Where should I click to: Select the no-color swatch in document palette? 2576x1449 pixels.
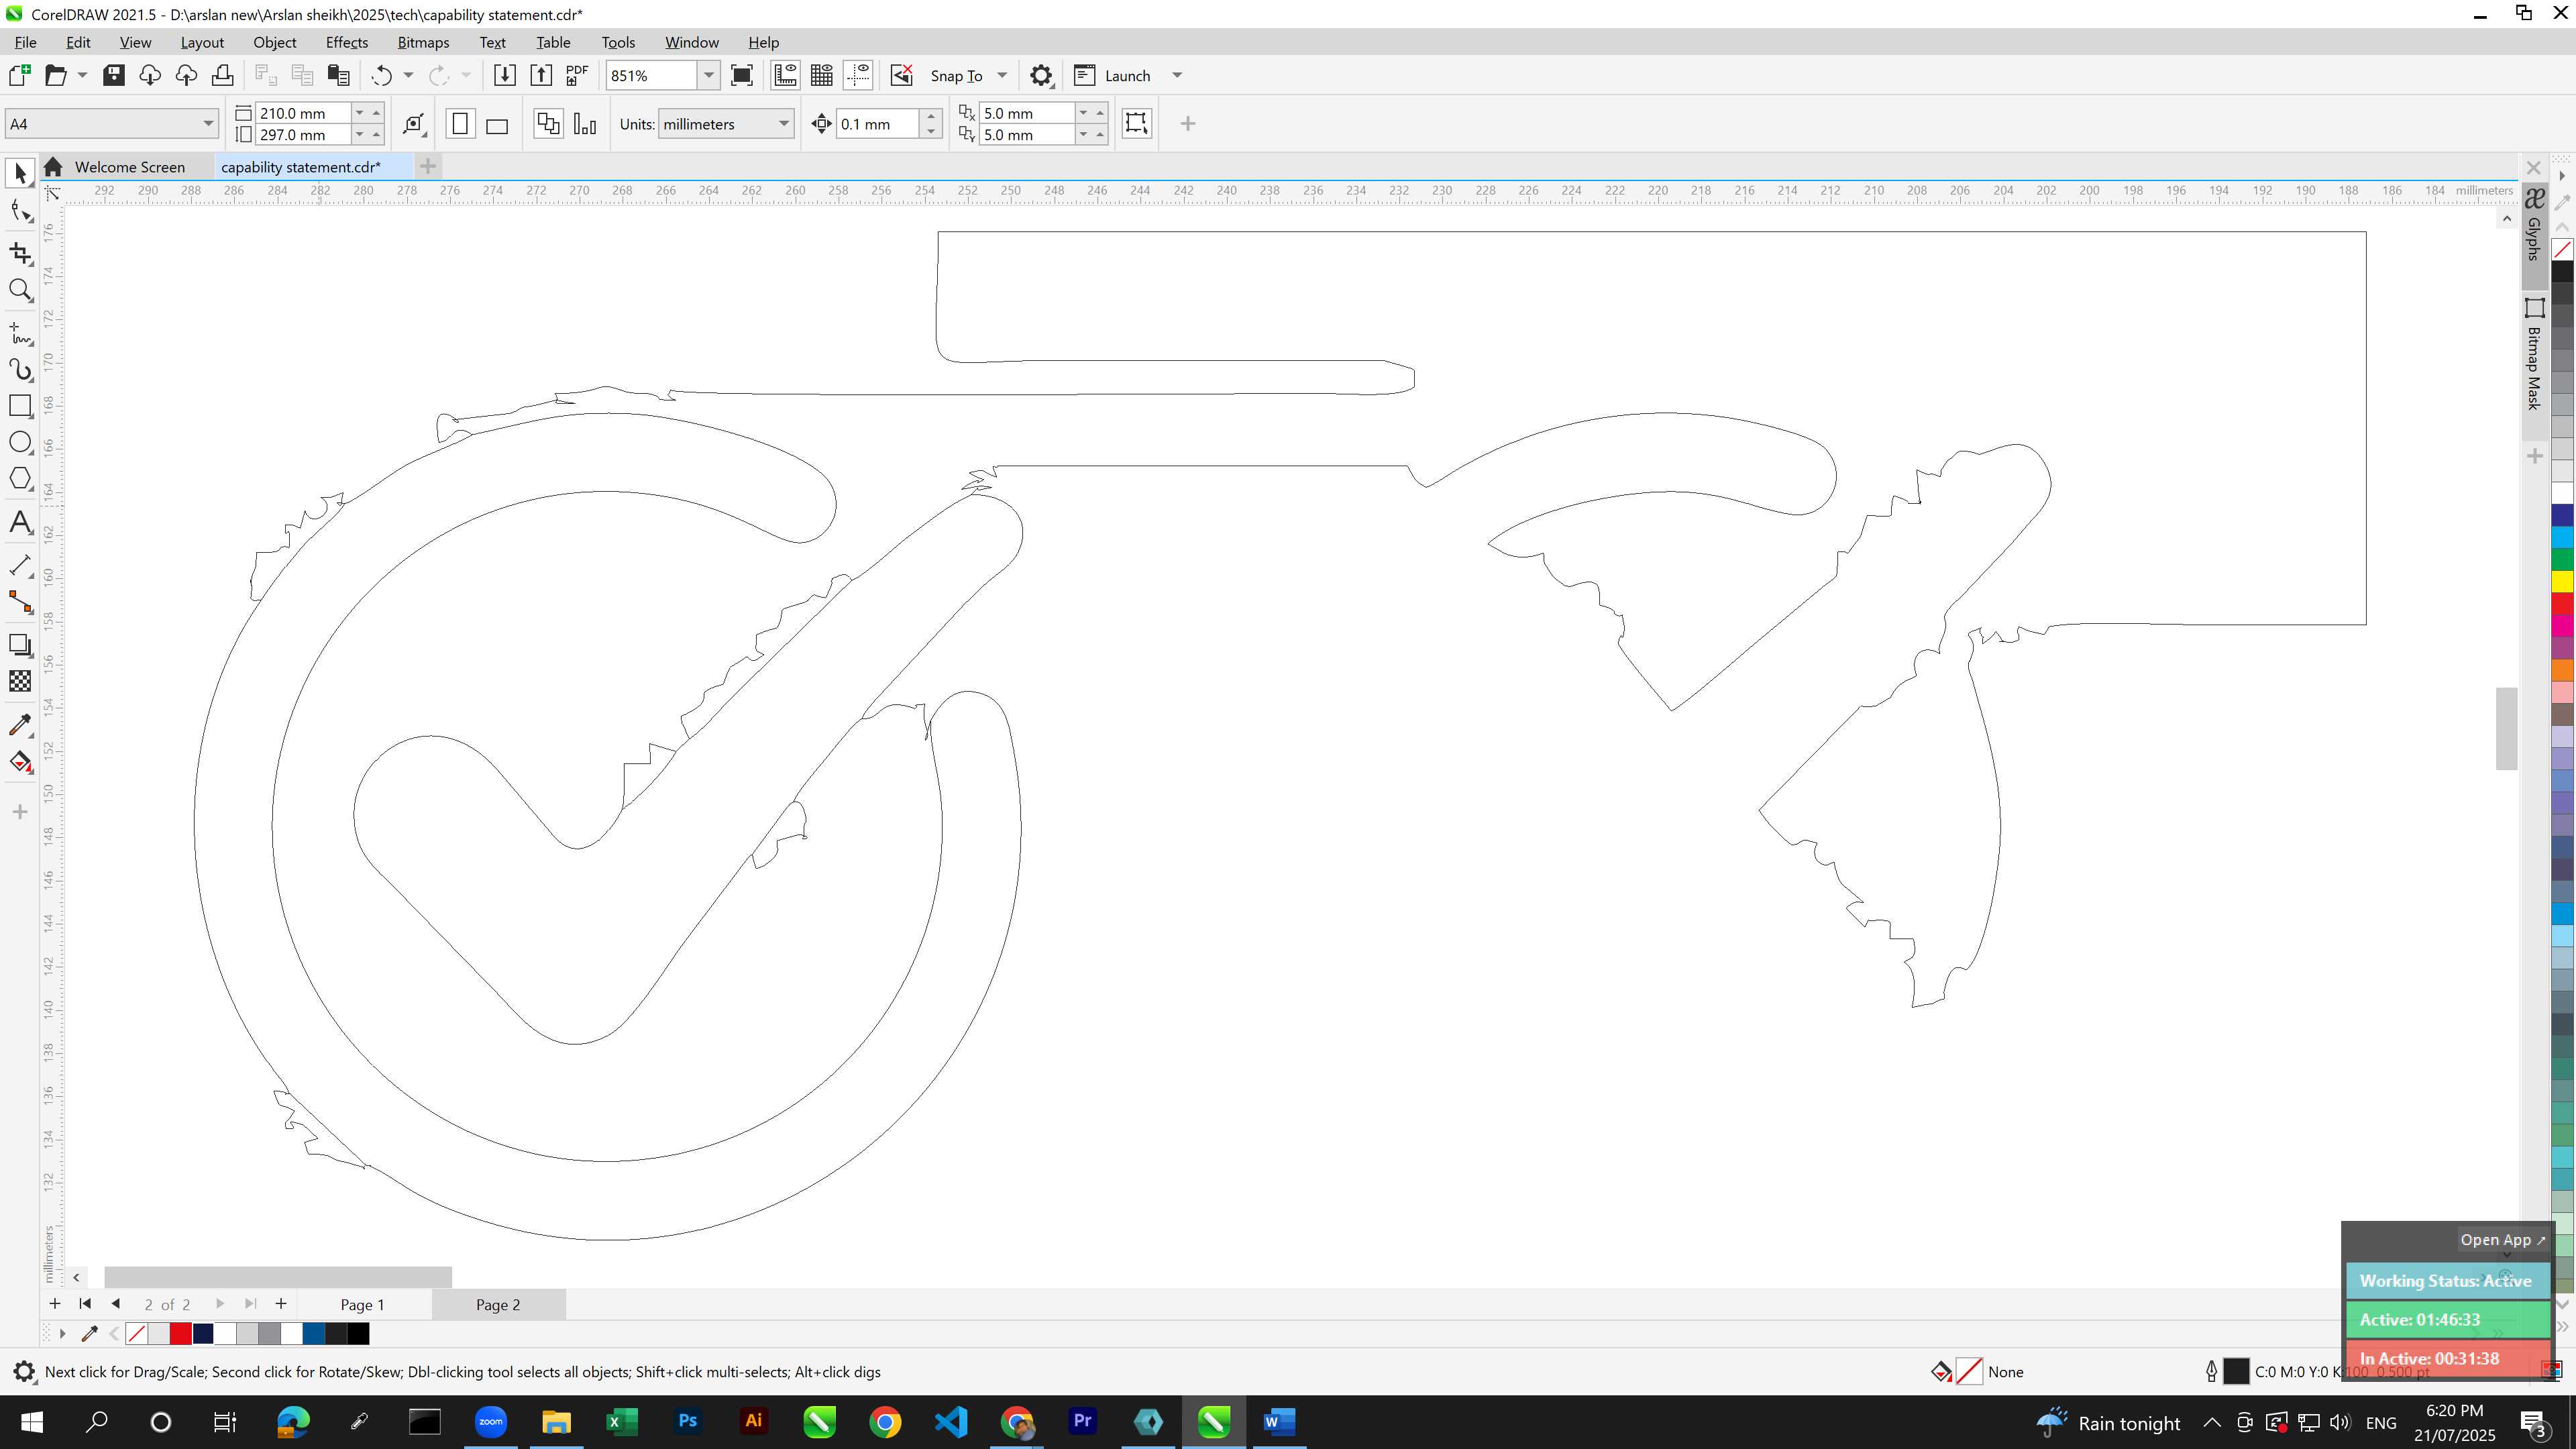pyautogui.click(x=137, y=1334)
